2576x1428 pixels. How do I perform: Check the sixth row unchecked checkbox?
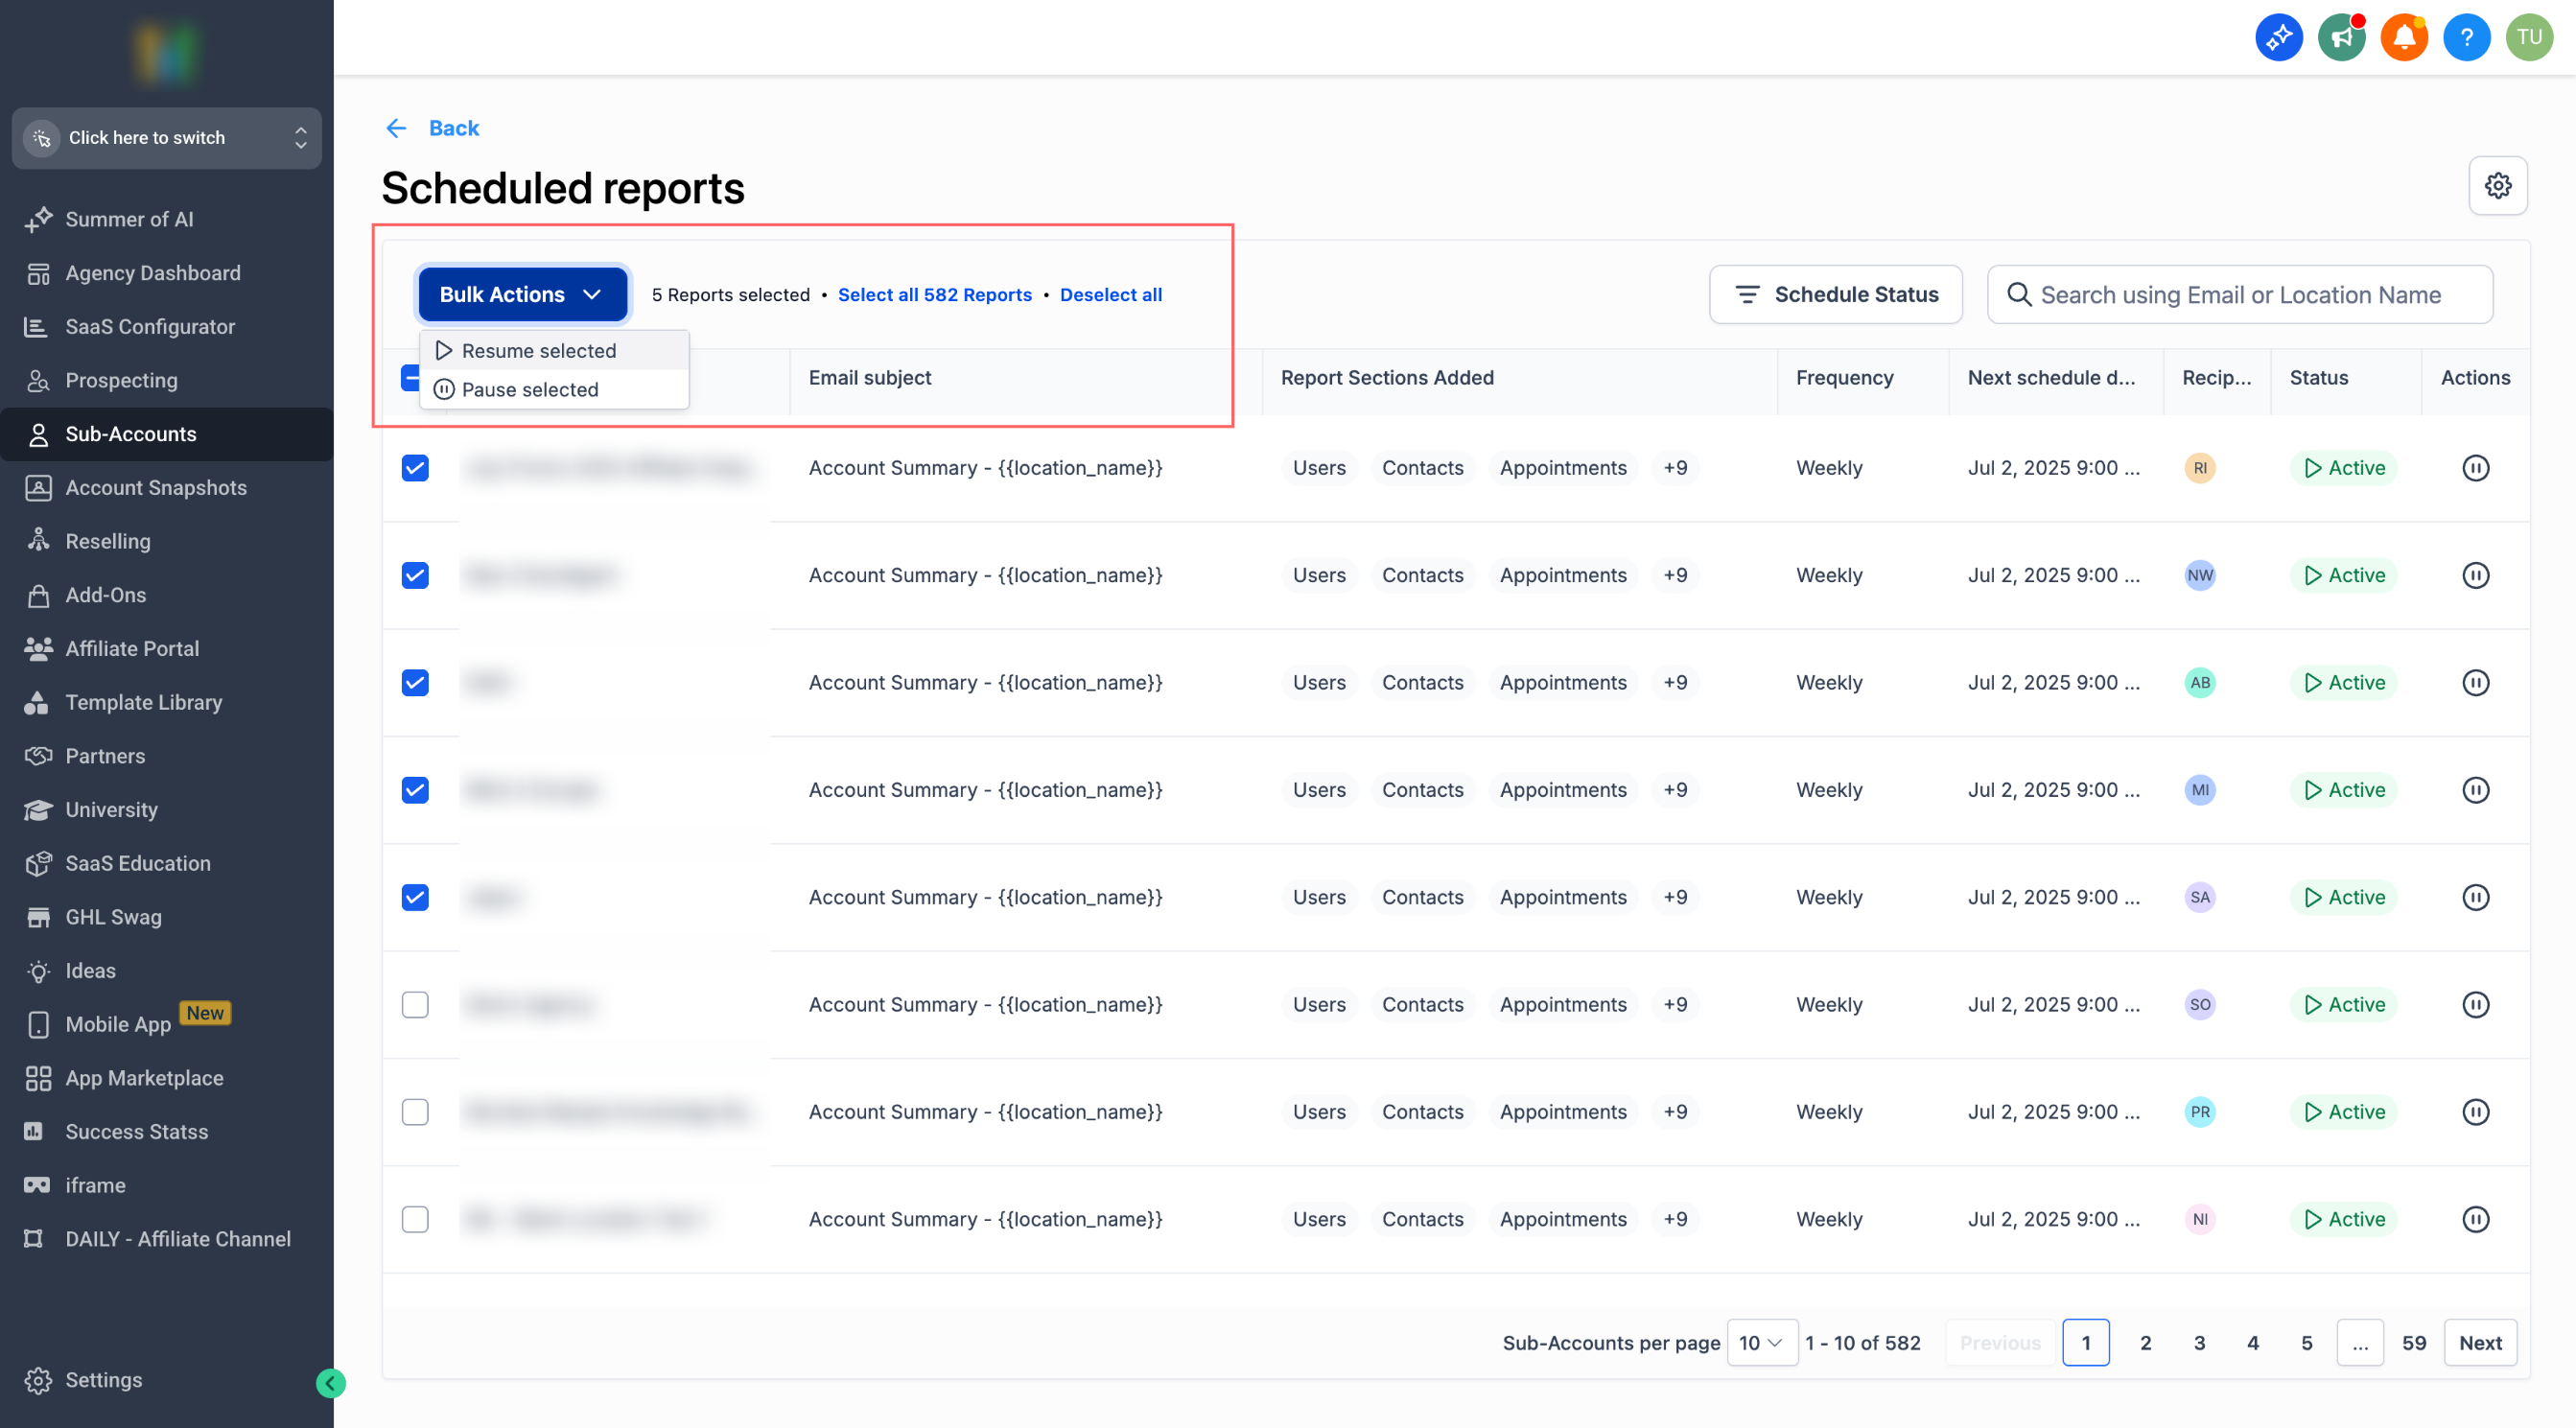415,1004
